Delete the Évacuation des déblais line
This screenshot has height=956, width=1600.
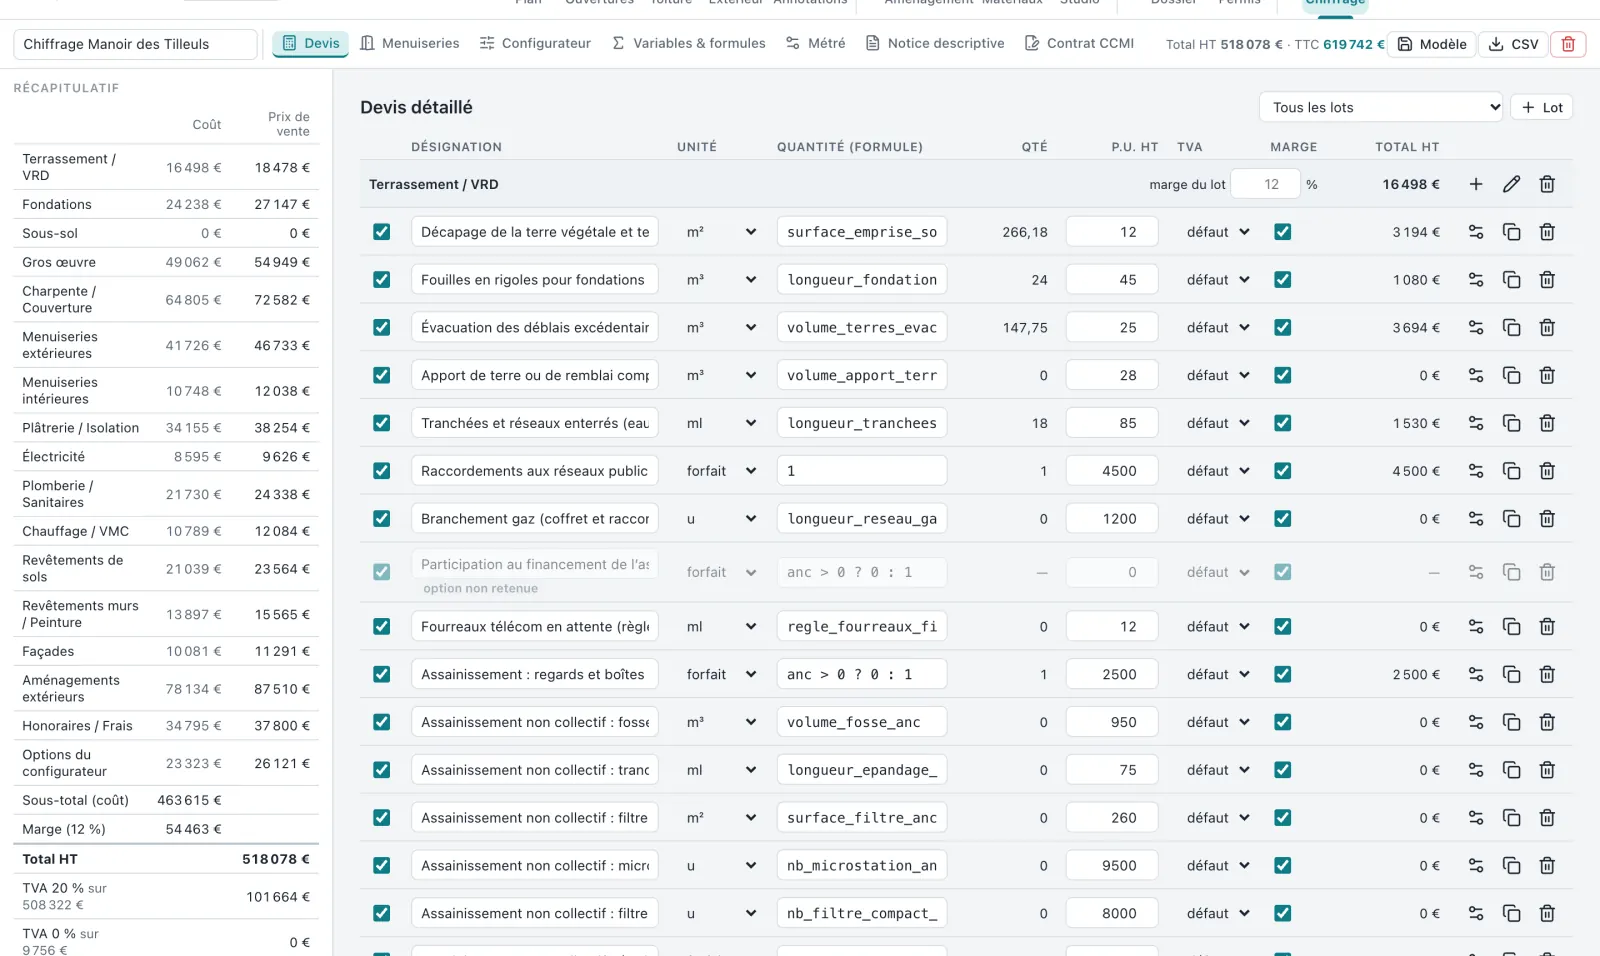pos(1547,327)
